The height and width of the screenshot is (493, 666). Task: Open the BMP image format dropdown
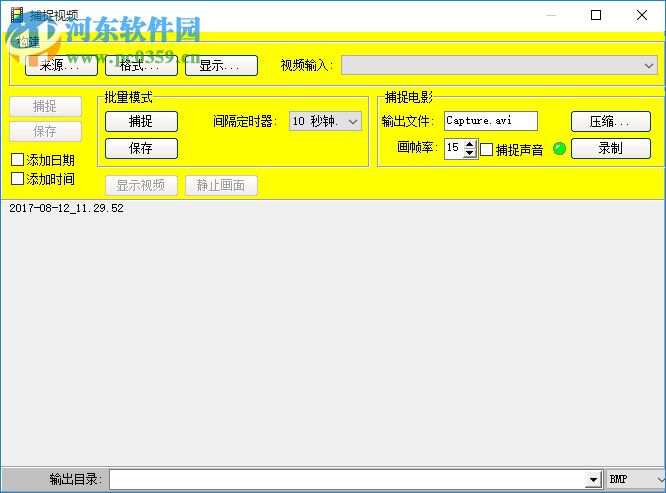pyautogui.click(x=636, y=479)
